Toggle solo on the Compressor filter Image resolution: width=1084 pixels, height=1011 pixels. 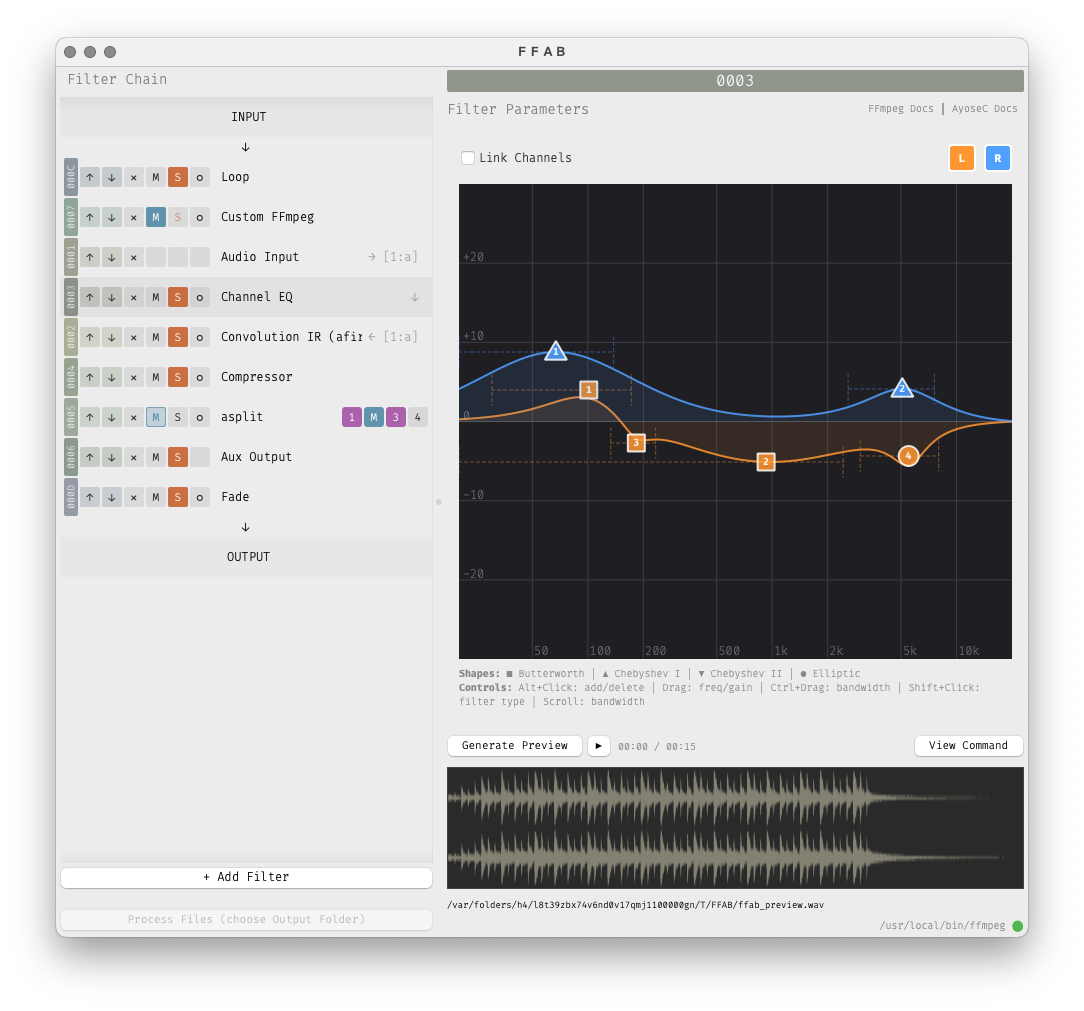click(178, 377)
